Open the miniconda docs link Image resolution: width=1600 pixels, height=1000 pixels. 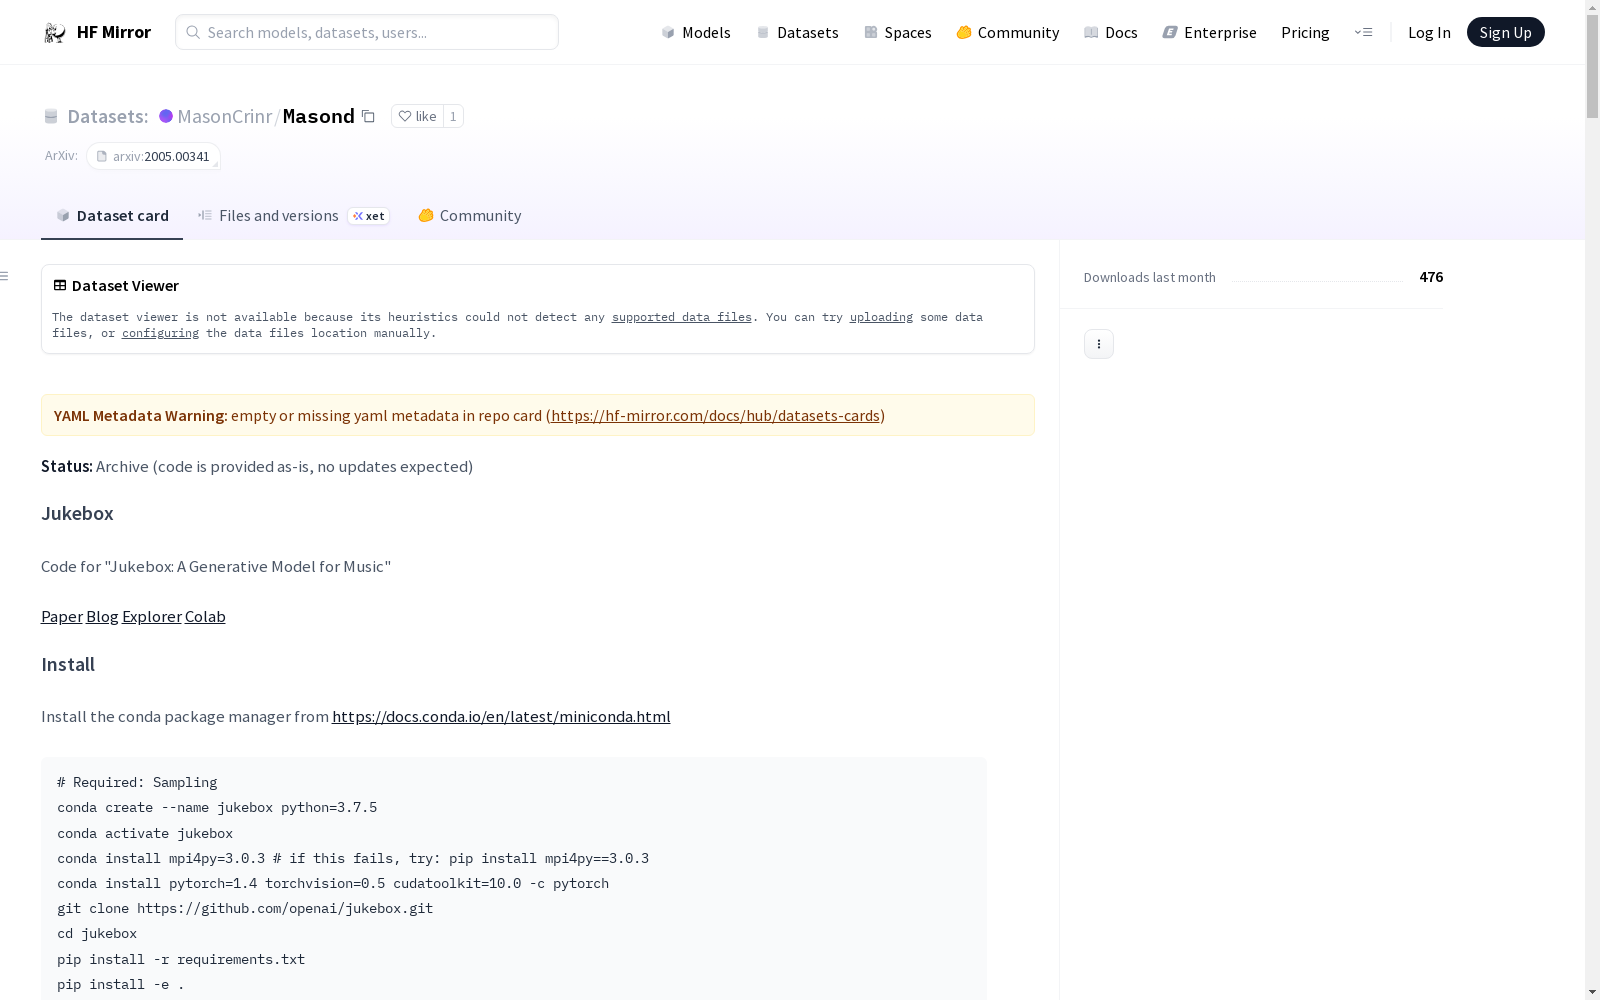pyautogui.click(x=501, y=716)
